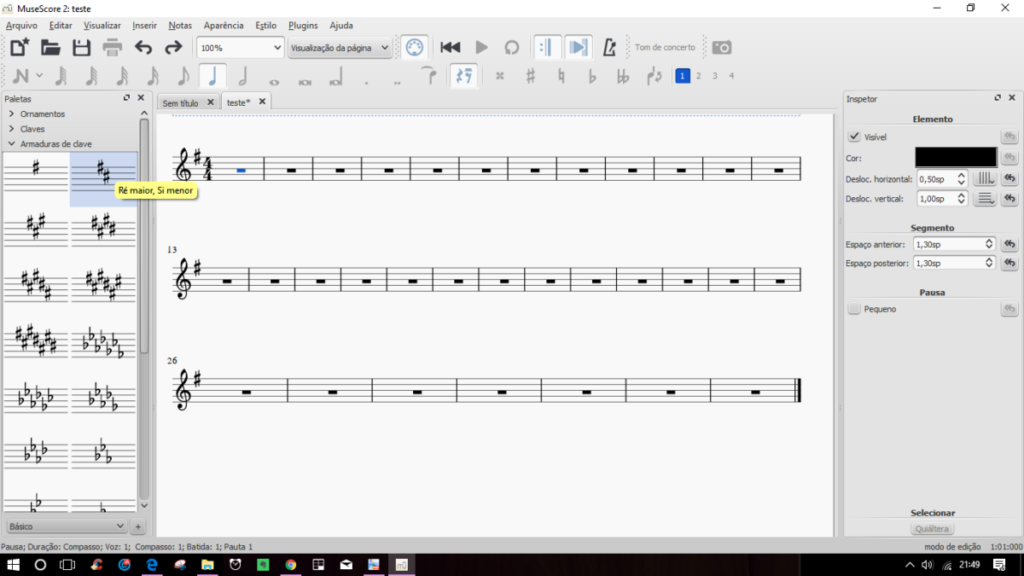Open the 100% zoom dropdown
The height and width of the screenshot is (576, 1024).
click(240, 47)
